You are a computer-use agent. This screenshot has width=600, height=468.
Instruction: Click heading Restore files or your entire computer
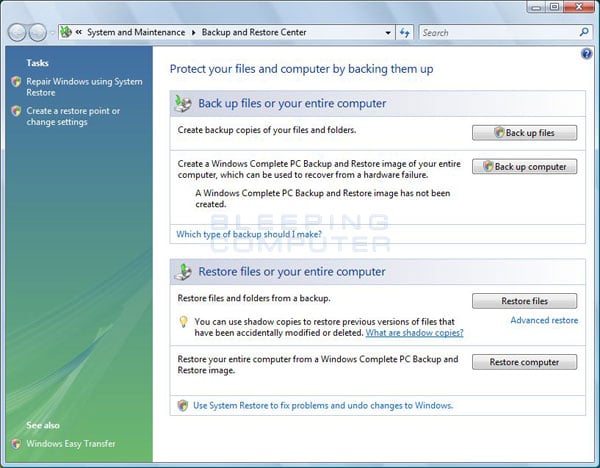tap(292, 272)
